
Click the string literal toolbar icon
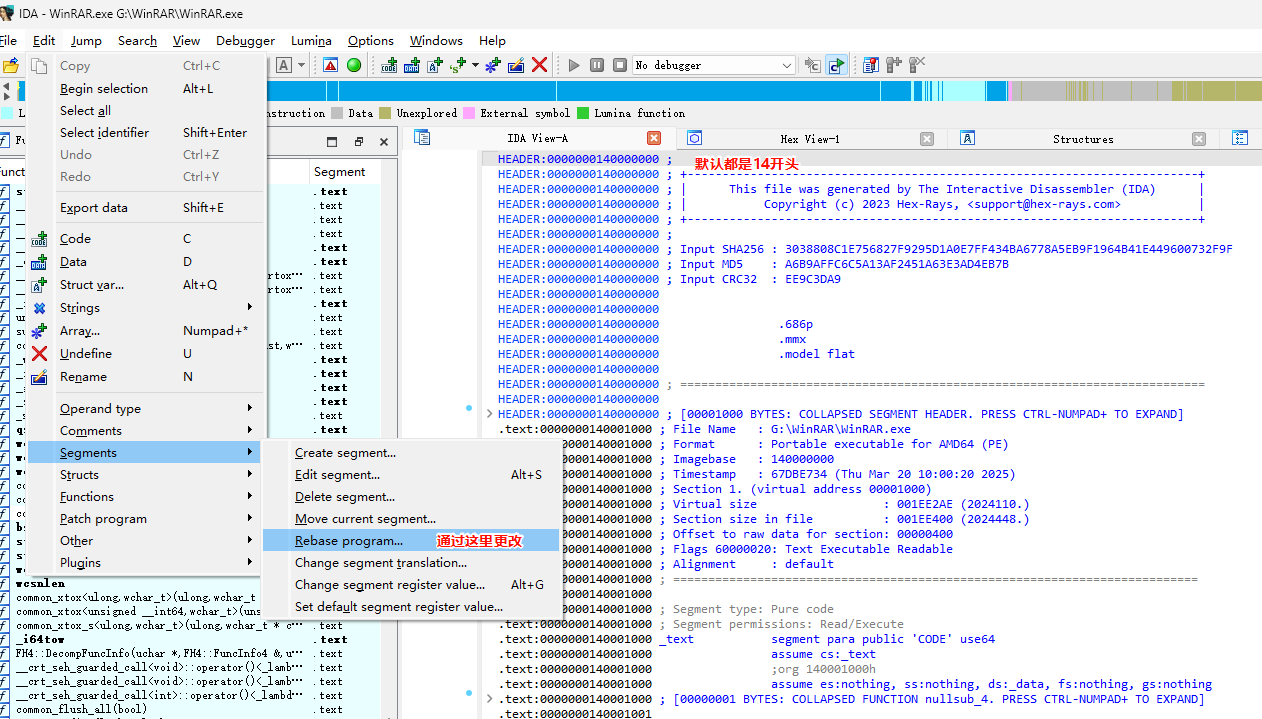click(x=458, y=65)
